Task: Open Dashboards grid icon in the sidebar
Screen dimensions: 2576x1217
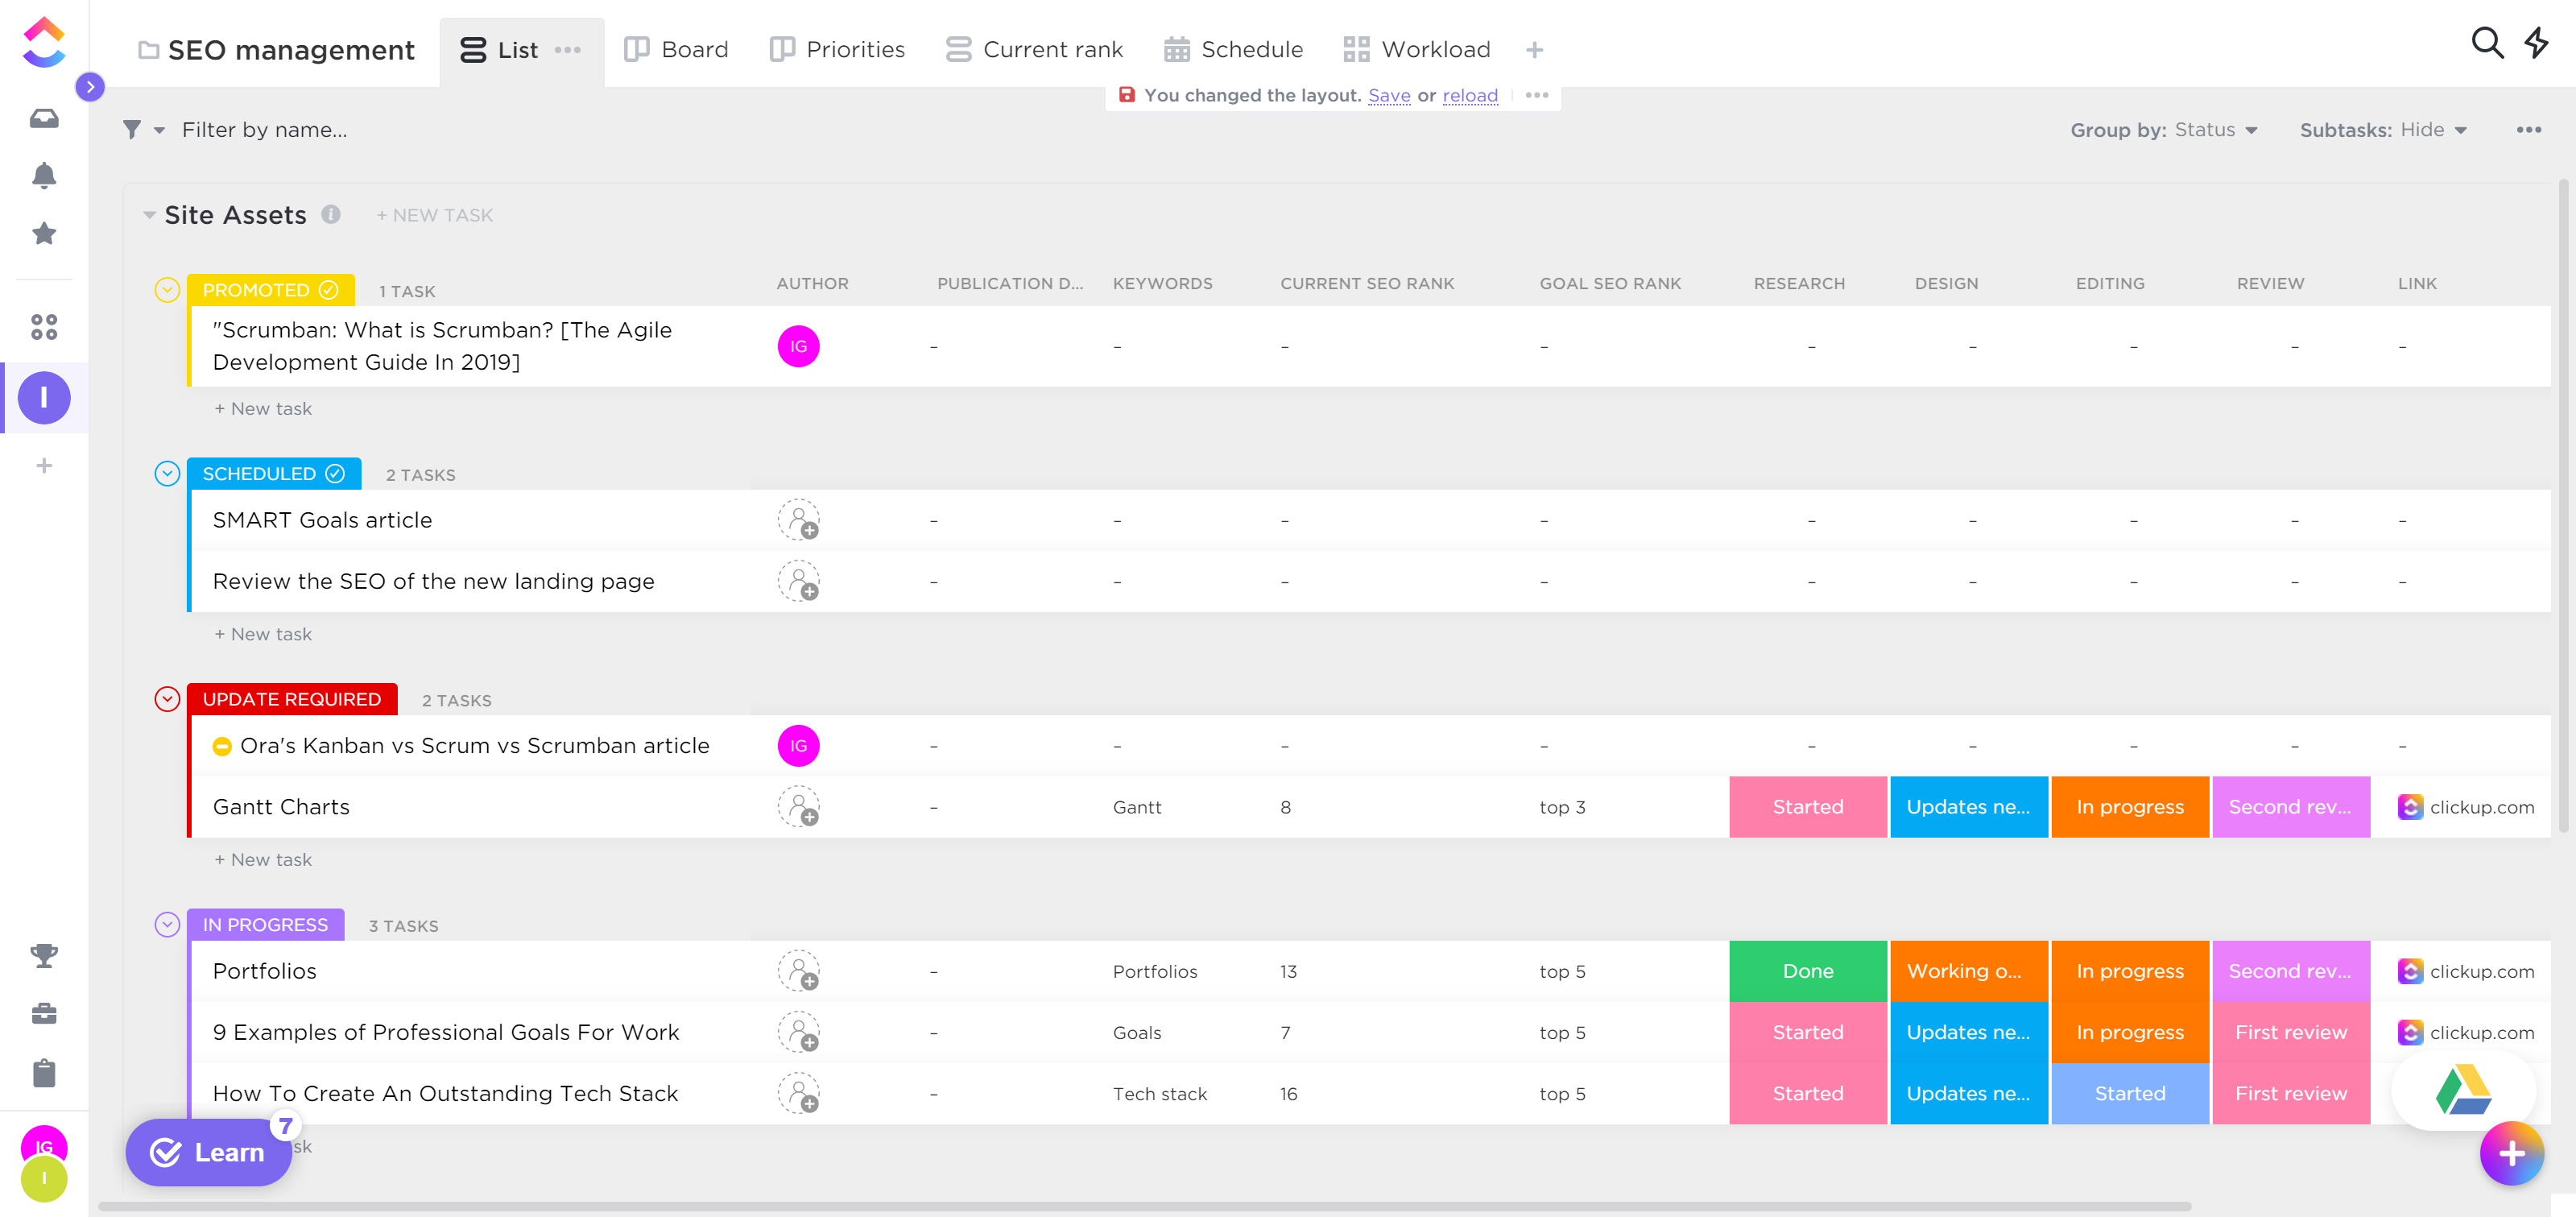Action: pyautogui.click(x=43, y=327)
